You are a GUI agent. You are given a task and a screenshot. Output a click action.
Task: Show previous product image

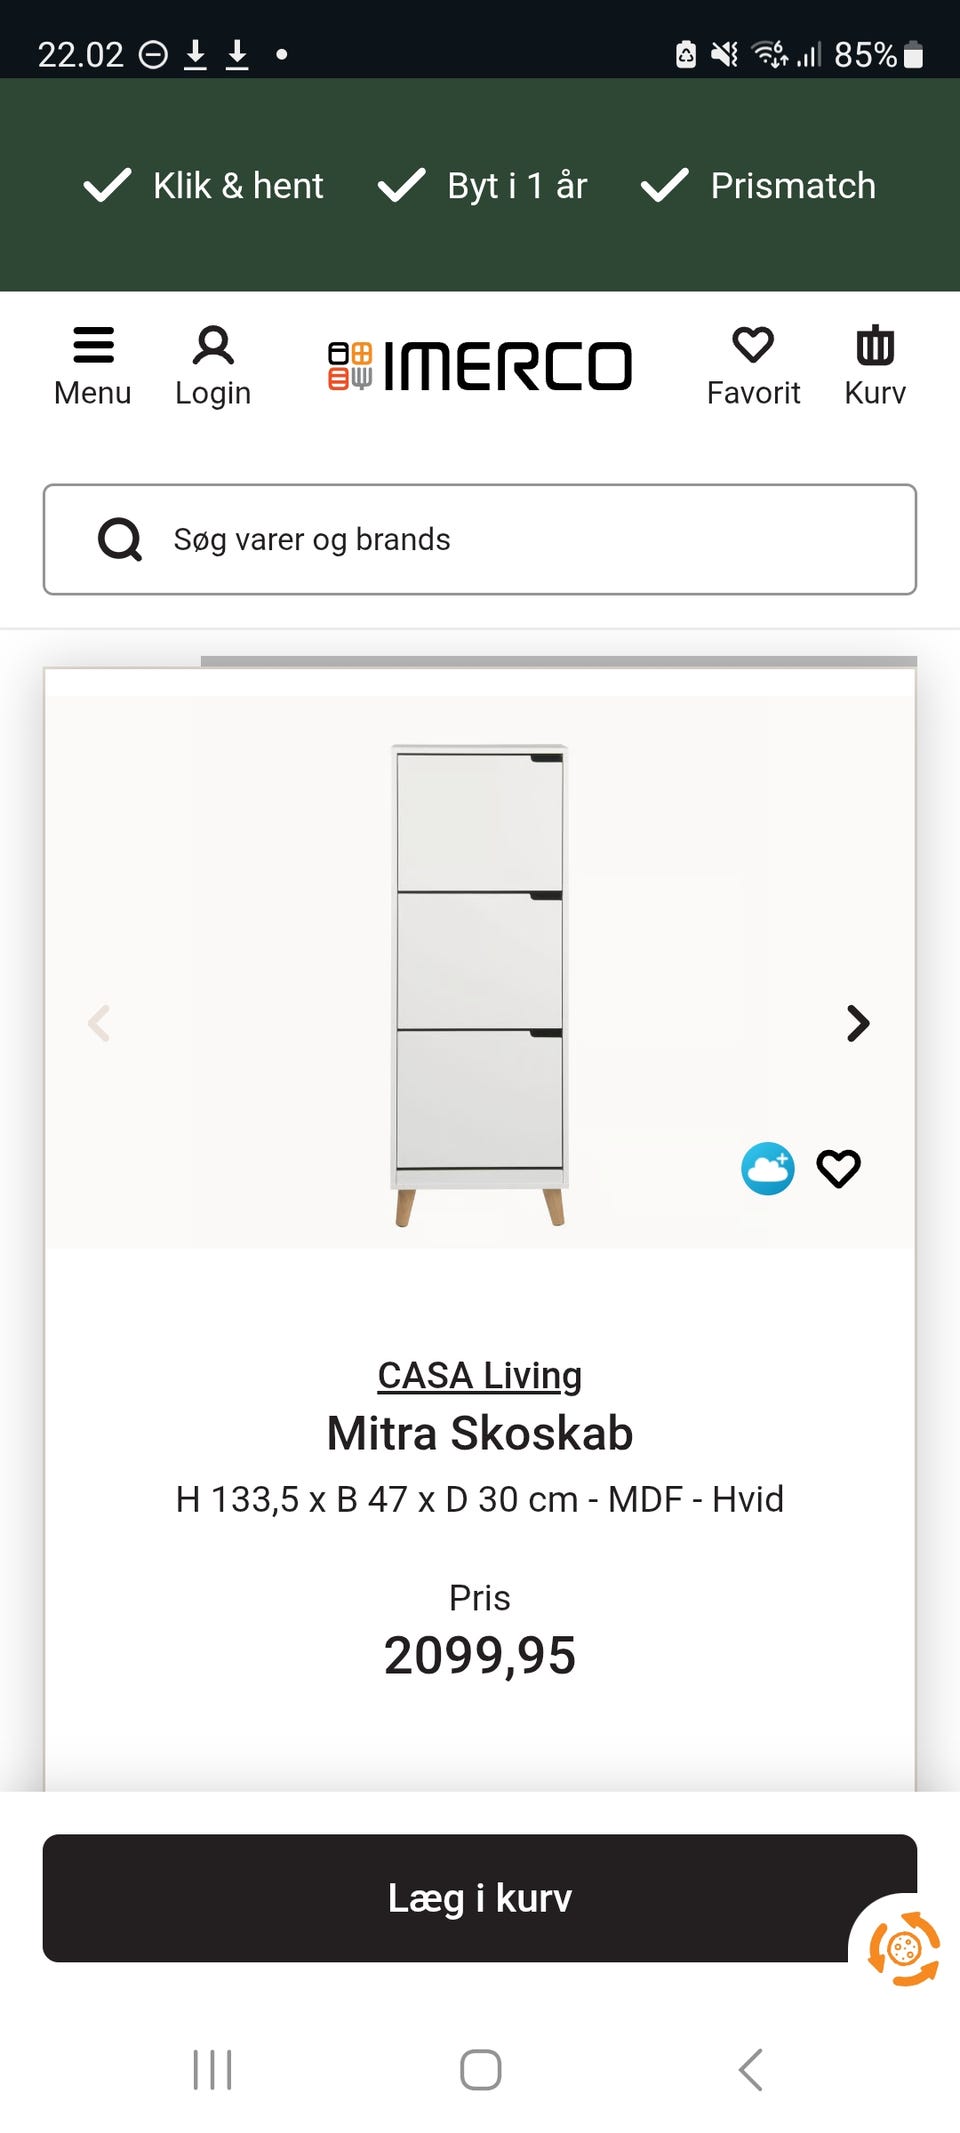point(99,1023)
